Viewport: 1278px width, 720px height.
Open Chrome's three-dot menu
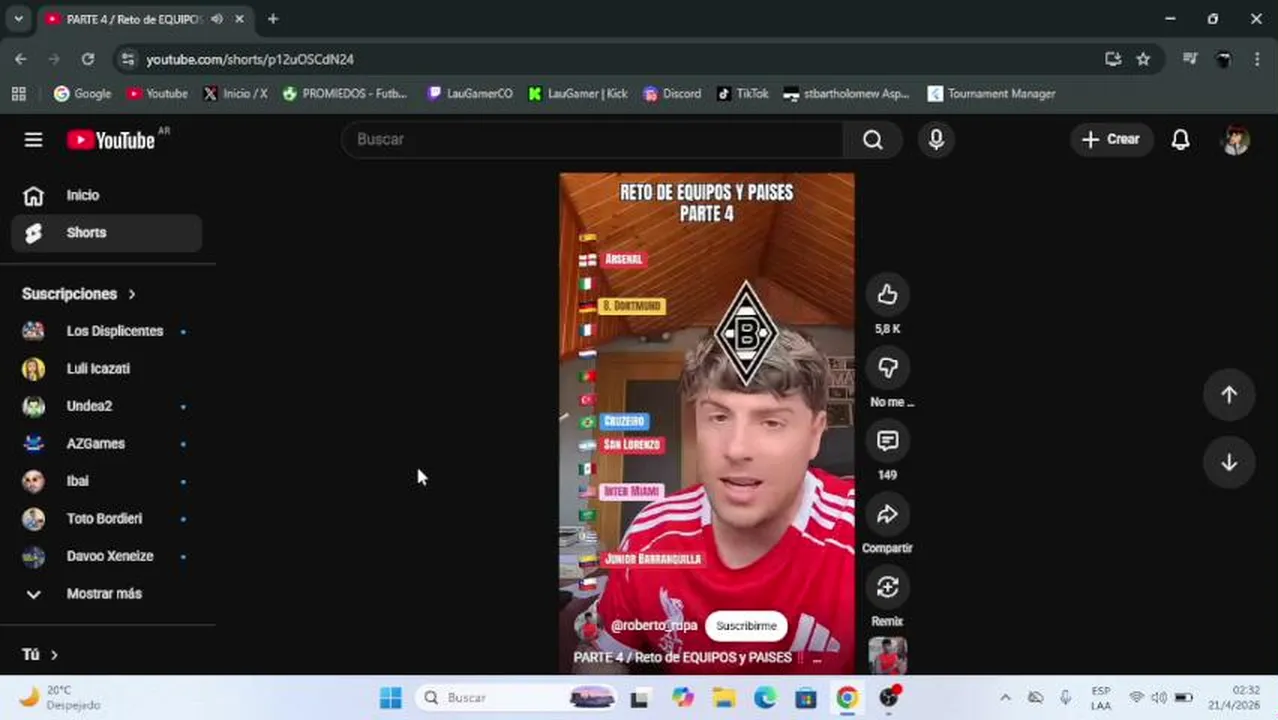tap(1257, 59)
